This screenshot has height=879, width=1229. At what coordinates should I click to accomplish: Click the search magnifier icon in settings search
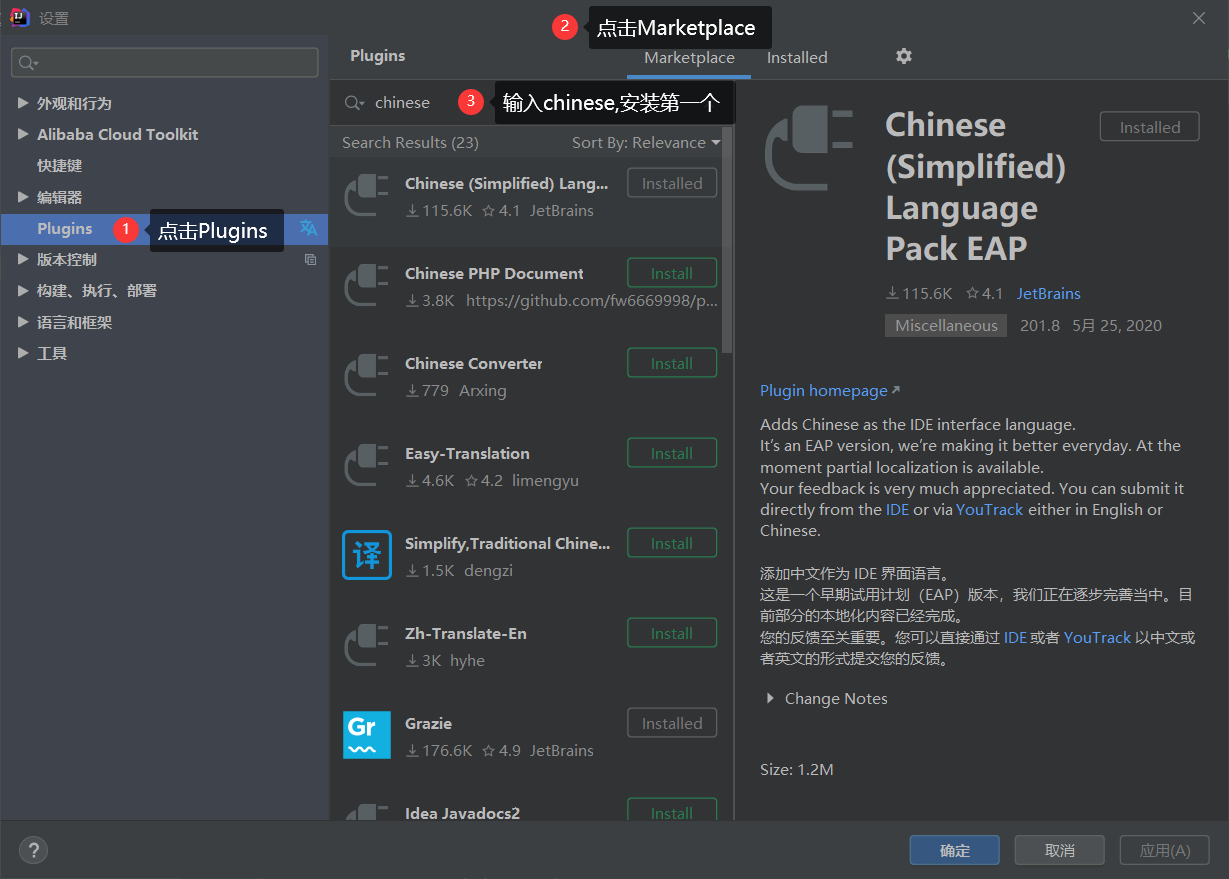(28, 63)
